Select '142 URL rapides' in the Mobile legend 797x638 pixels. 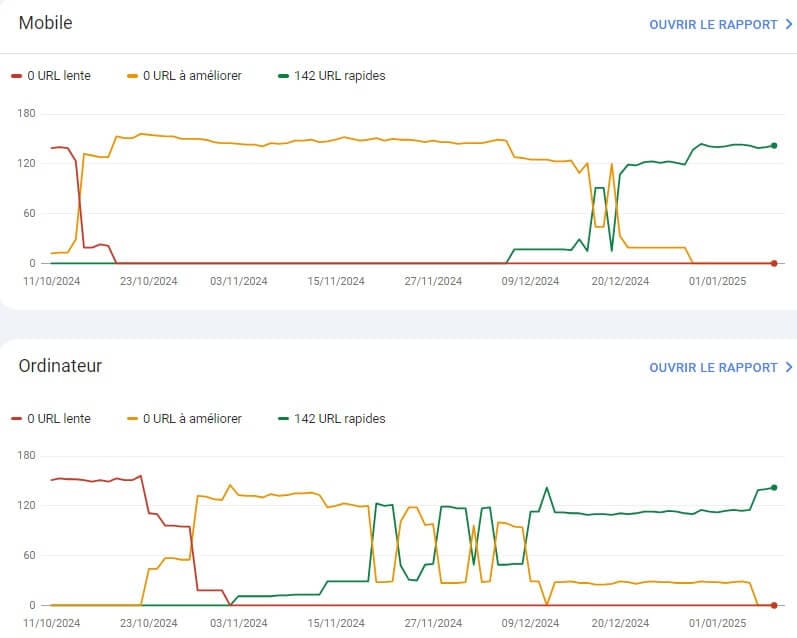pos(340,76)
